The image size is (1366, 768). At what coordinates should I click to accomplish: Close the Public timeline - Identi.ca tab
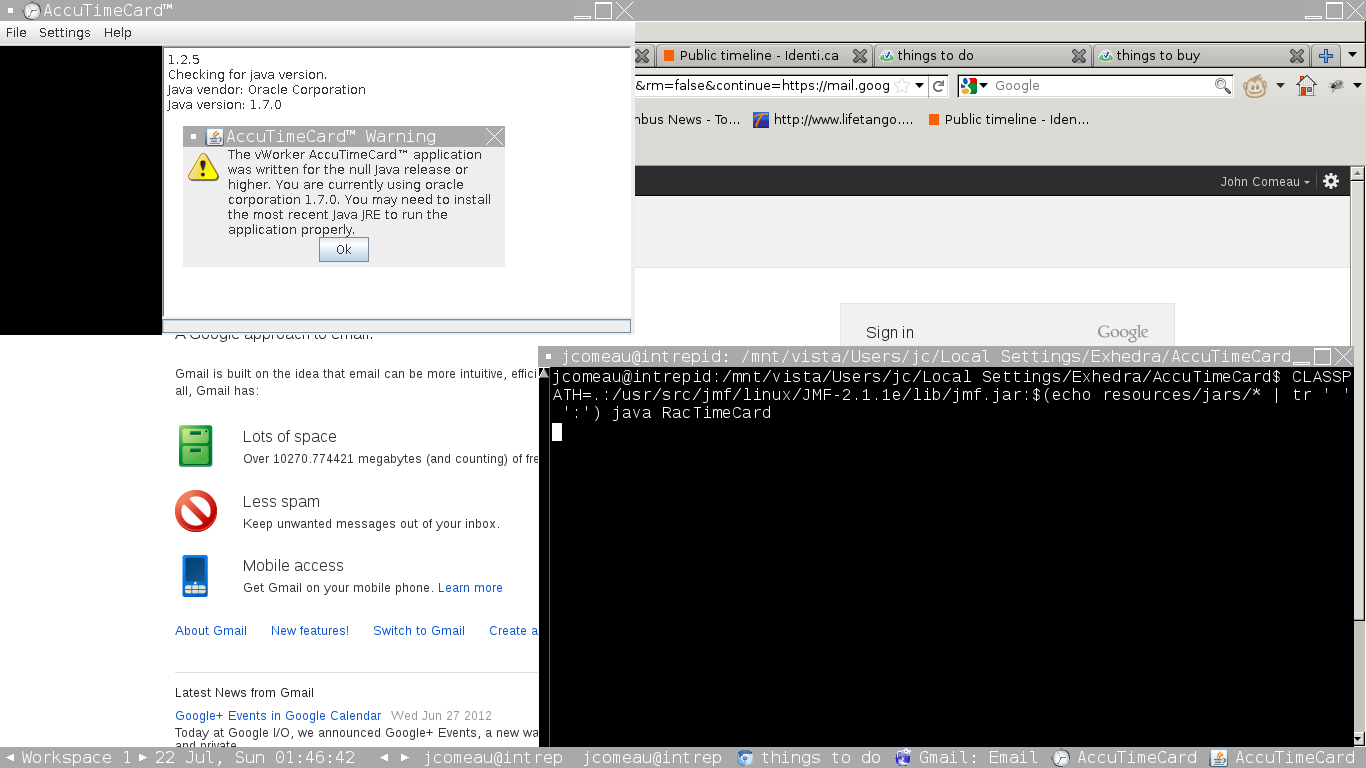[x=860, y=56]
